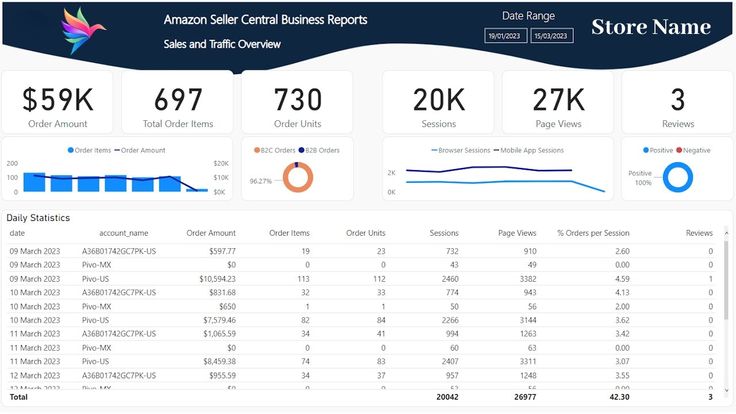Sort table by date column header
The width and height of the screenshot is (736, 414).
click(17, 233)
